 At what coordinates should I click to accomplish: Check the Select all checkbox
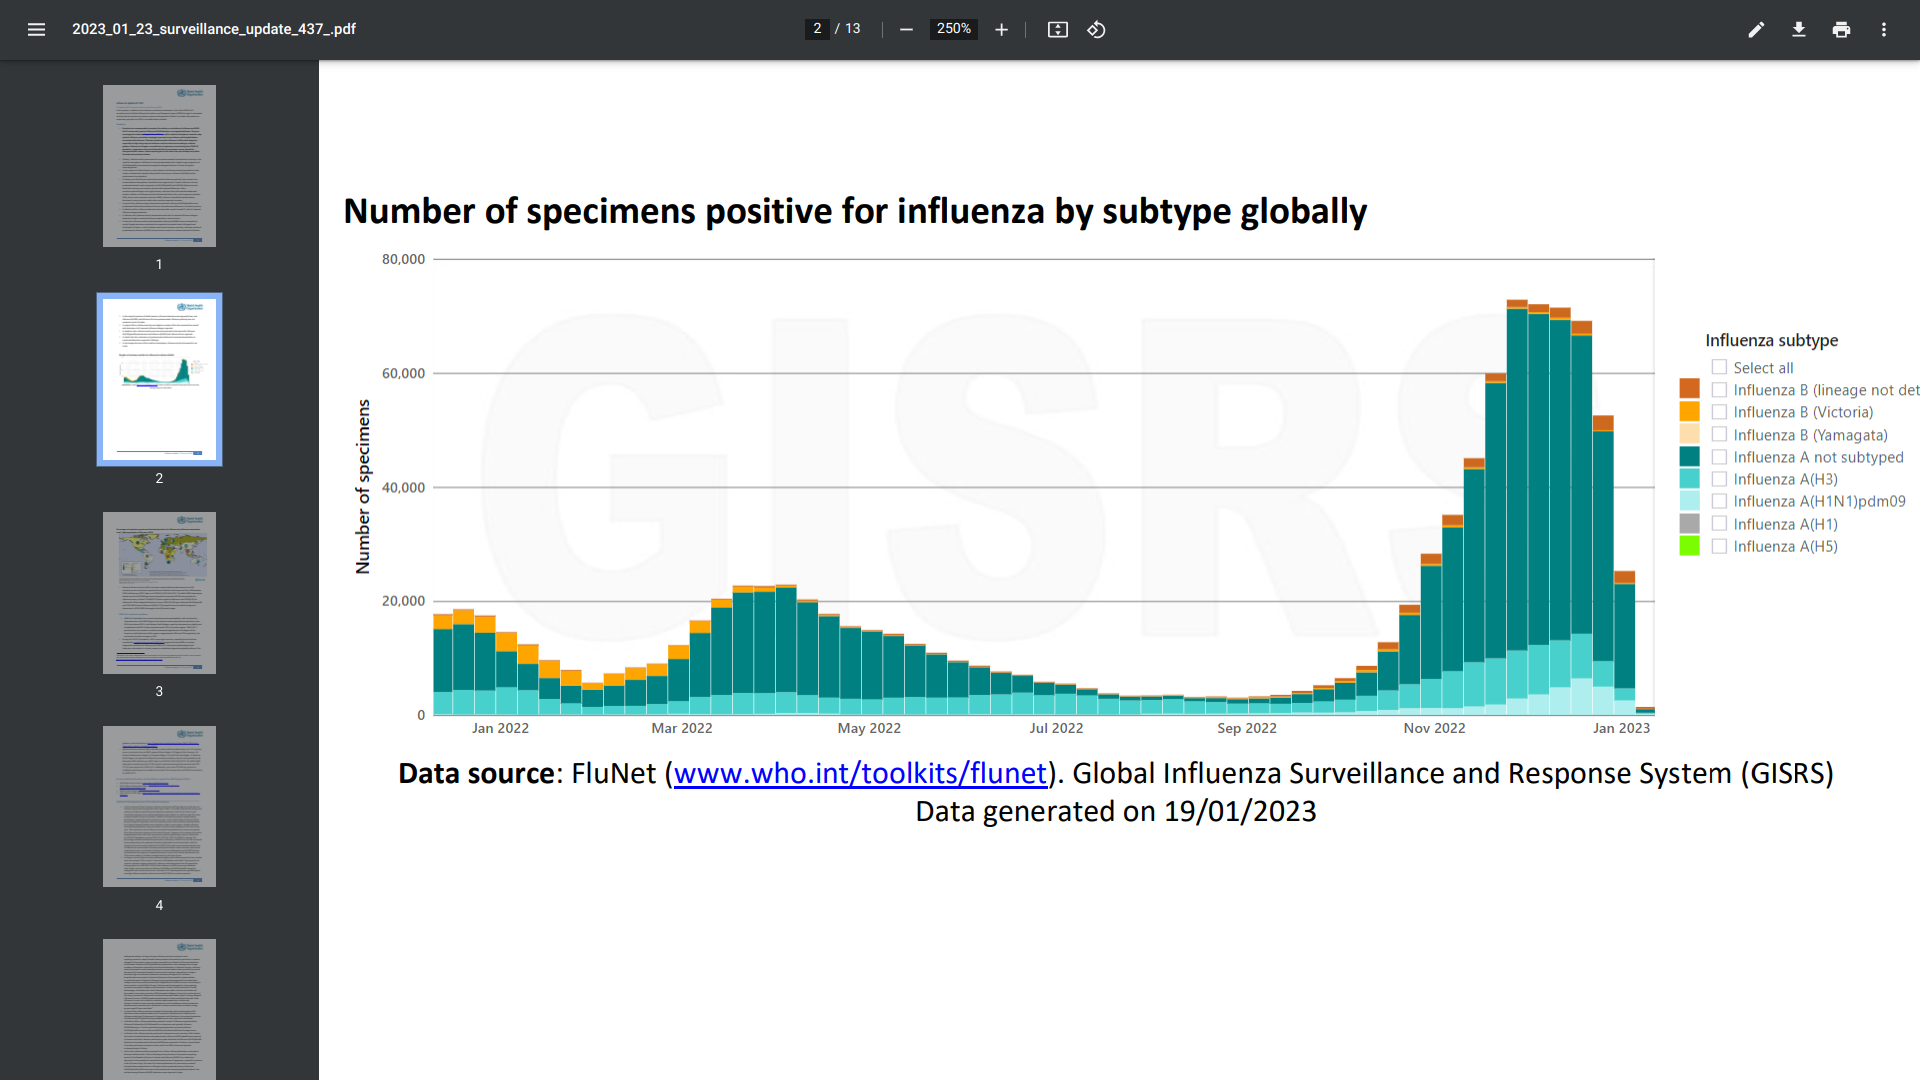click(1719, 368)
